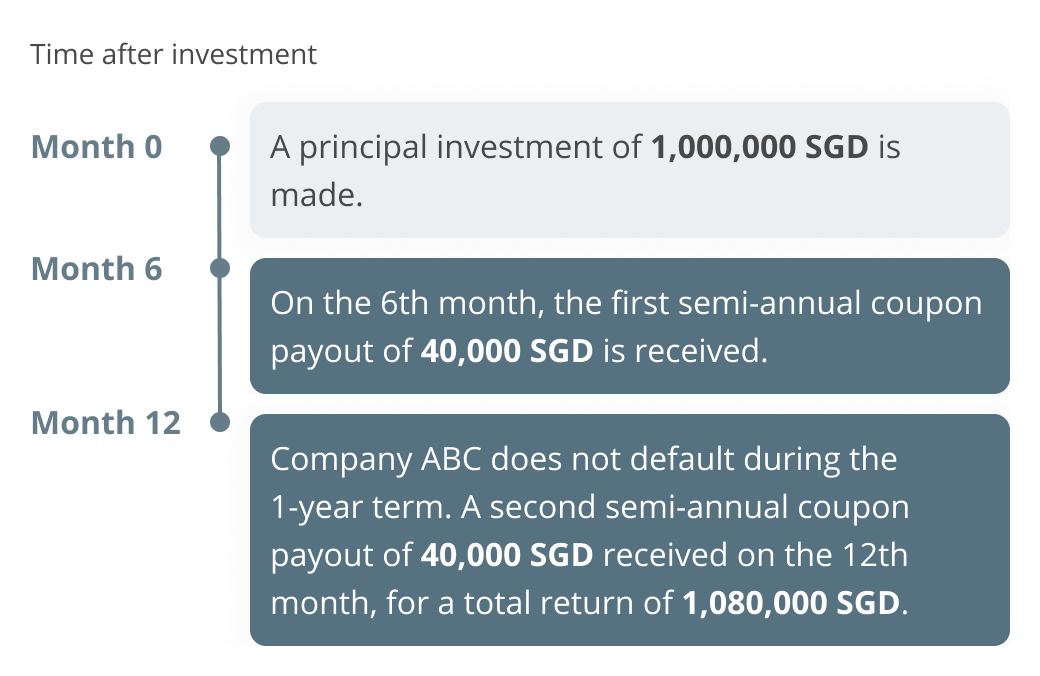The width and height of the screenshot is (1040, 676).
Task: Select the Month 12 timeline dot
Action: point(220,422)
